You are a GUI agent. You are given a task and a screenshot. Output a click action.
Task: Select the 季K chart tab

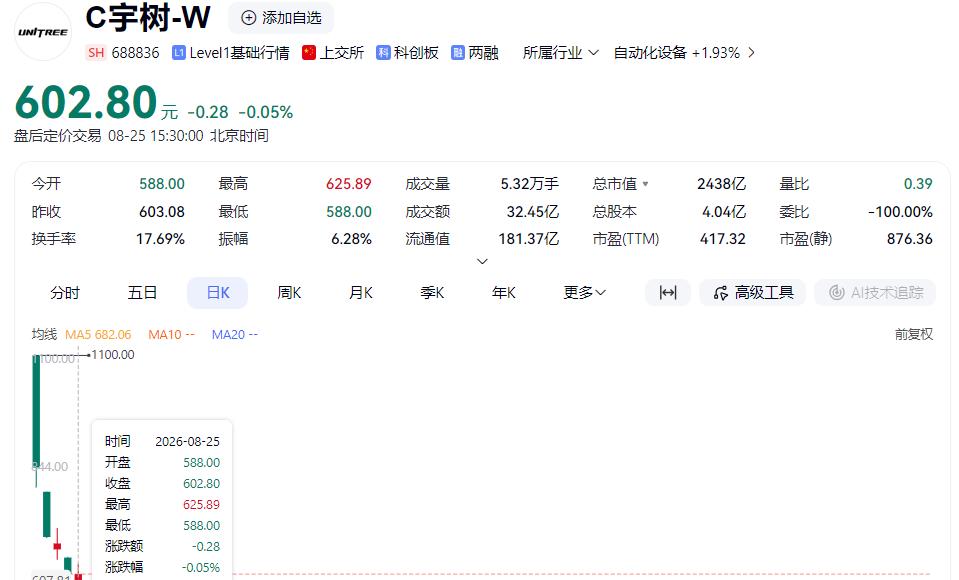pos(432,292)
